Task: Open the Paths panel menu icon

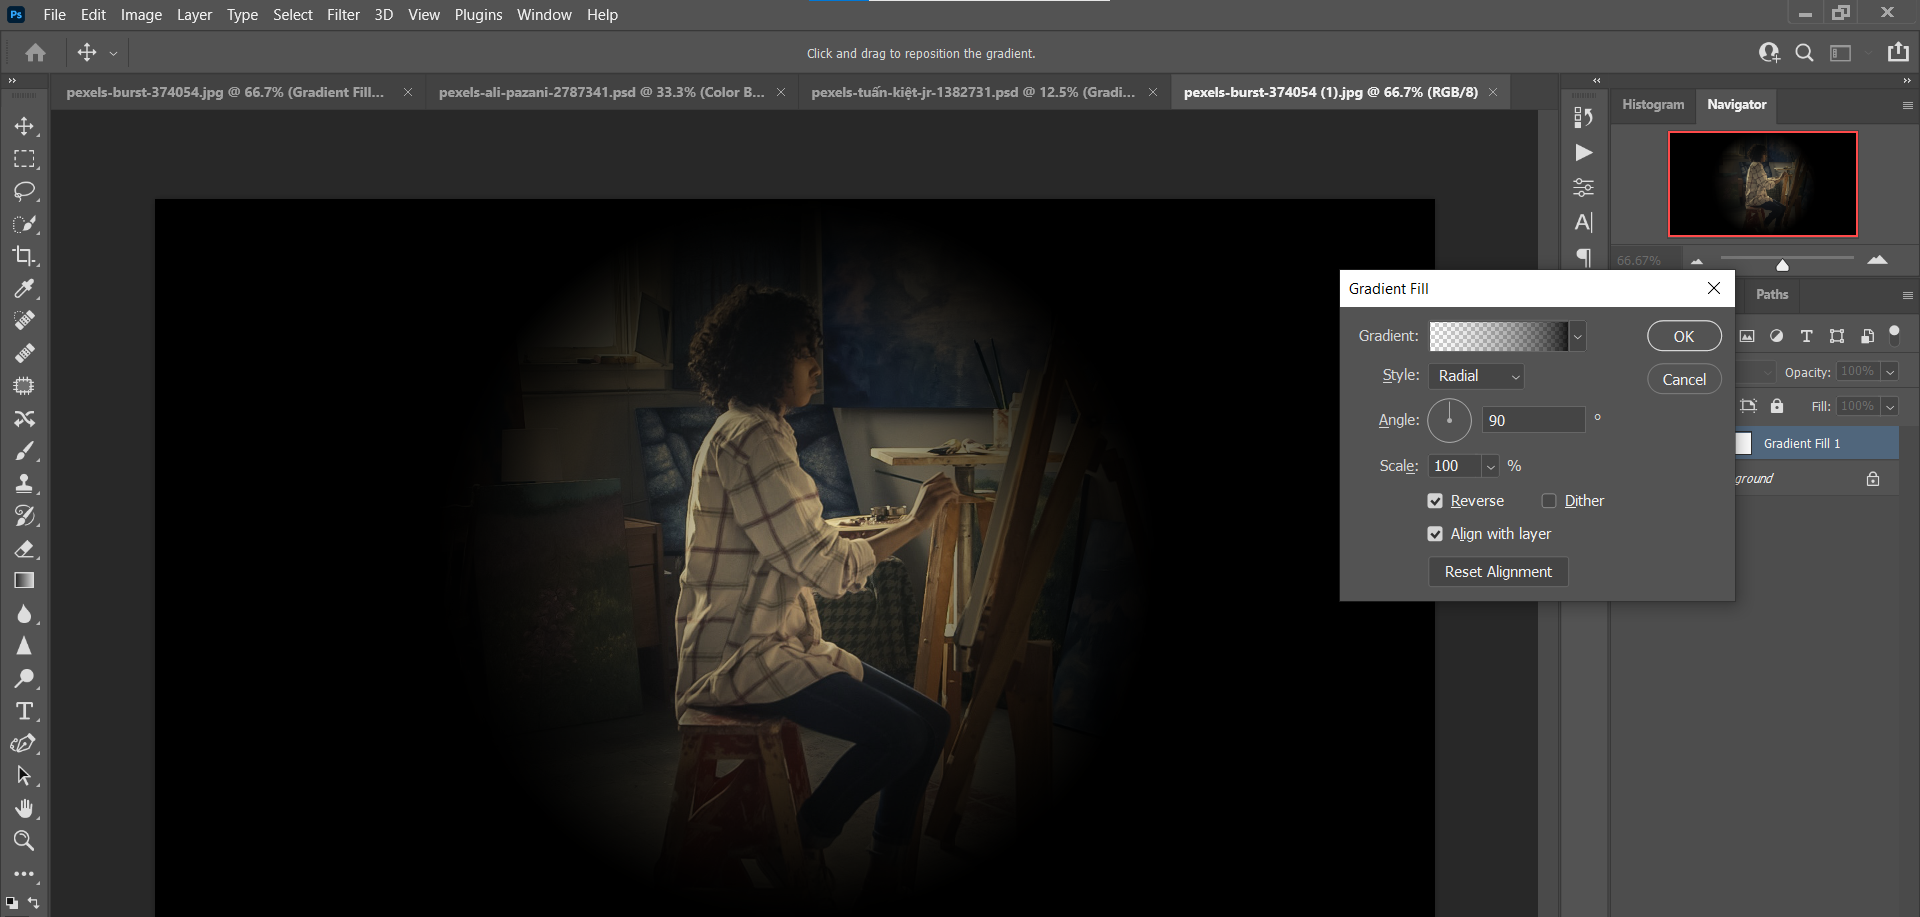Action: [1908, 294]
